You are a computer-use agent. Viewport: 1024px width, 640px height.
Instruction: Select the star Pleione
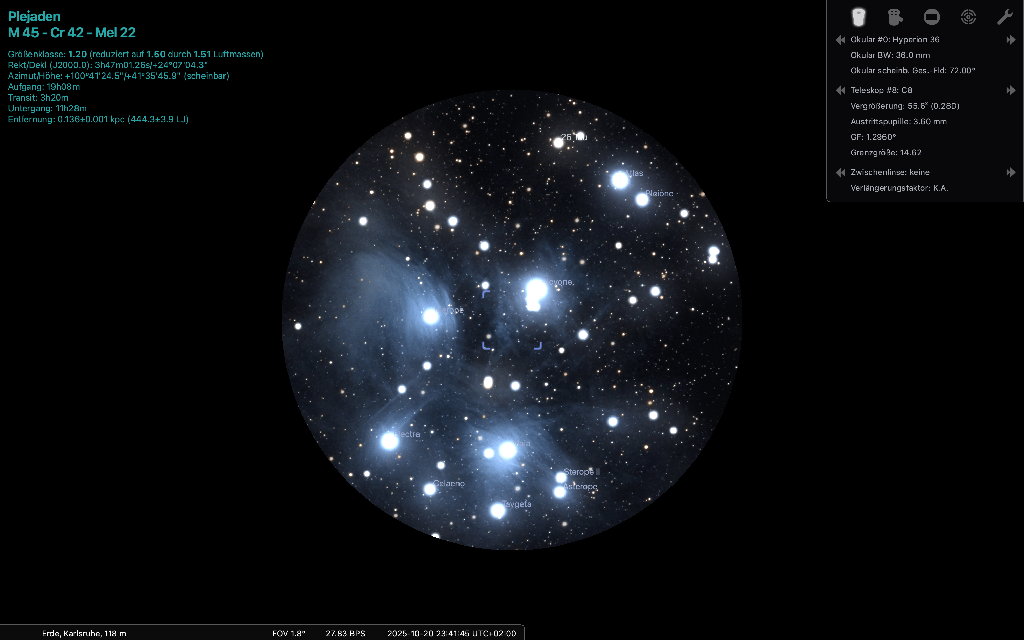click(x=642, y=199)
